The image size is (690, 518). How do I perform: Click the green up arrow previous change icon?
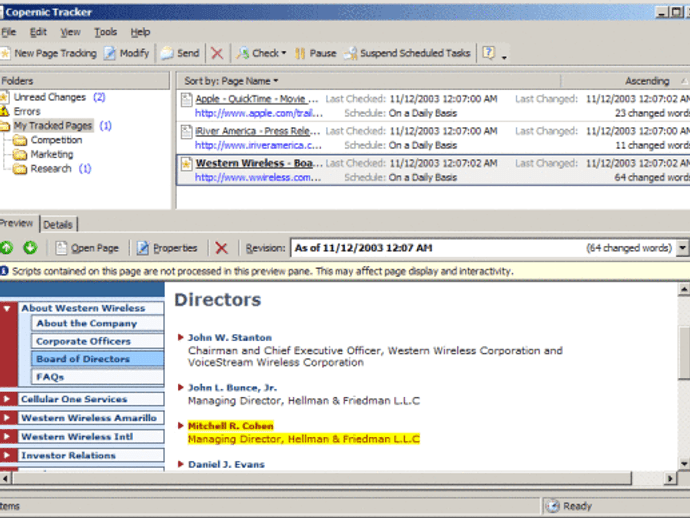tap(7, 248)
